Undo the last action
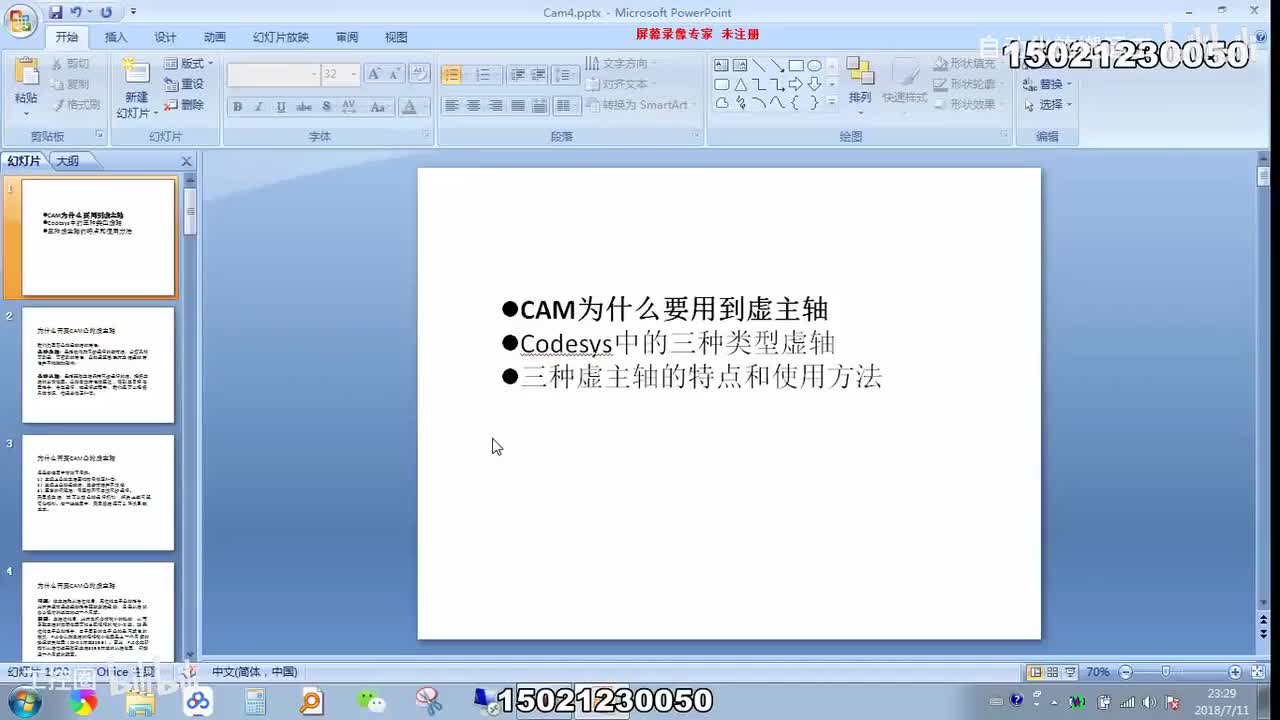 (75, 12)
